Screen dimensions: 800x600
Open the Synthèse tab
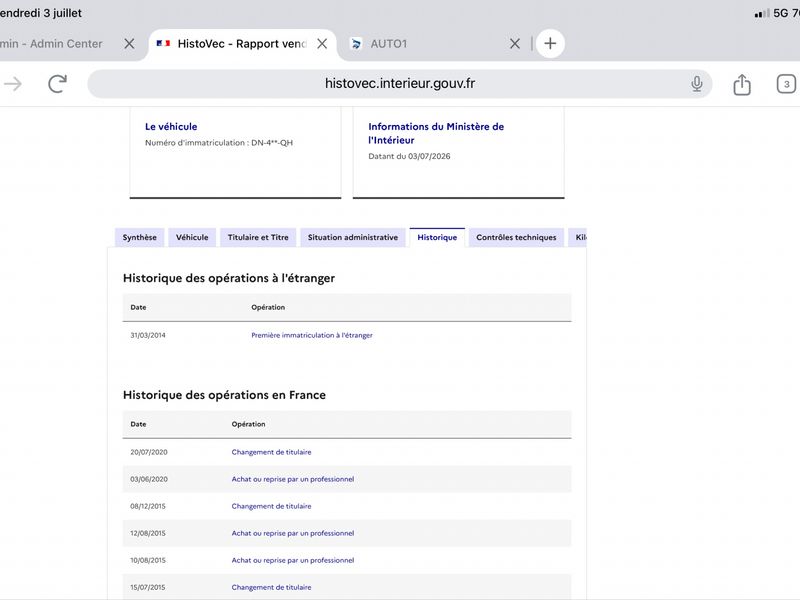click(x=139, y=237)
